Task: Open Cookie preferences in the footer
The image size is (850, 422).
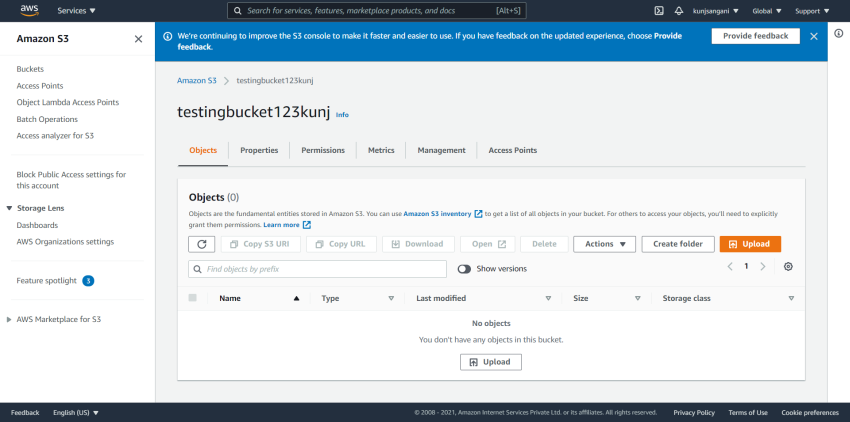Action: pyautogui.click(x=810, y=413)
